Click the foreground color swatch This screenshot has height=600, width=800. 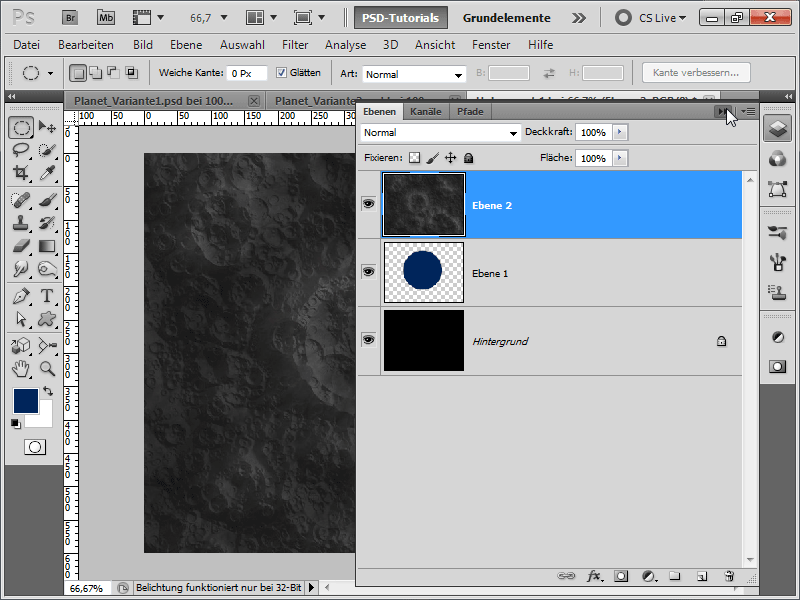click(26, 401)
